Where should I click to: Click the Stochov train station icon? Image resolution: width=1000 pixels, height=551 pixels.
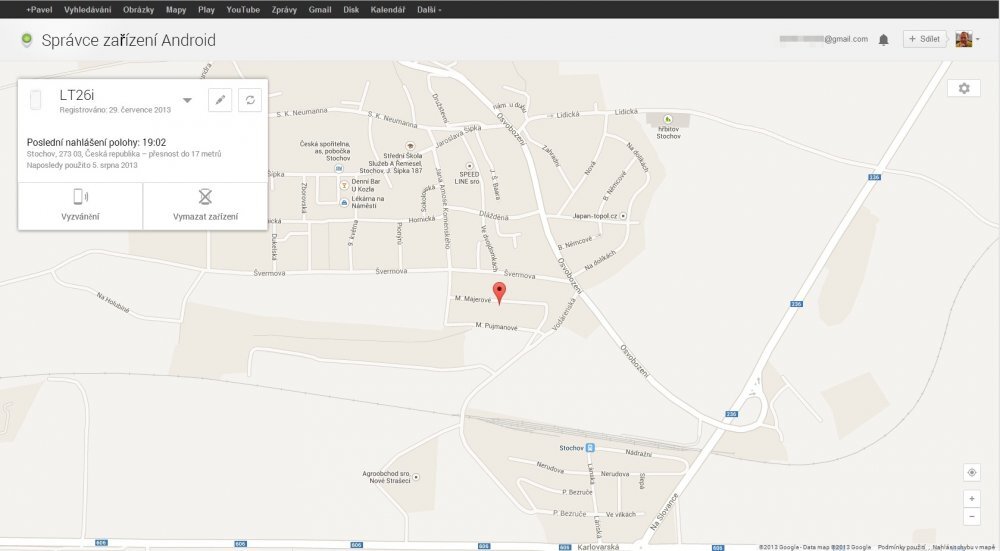click(590, 448)
